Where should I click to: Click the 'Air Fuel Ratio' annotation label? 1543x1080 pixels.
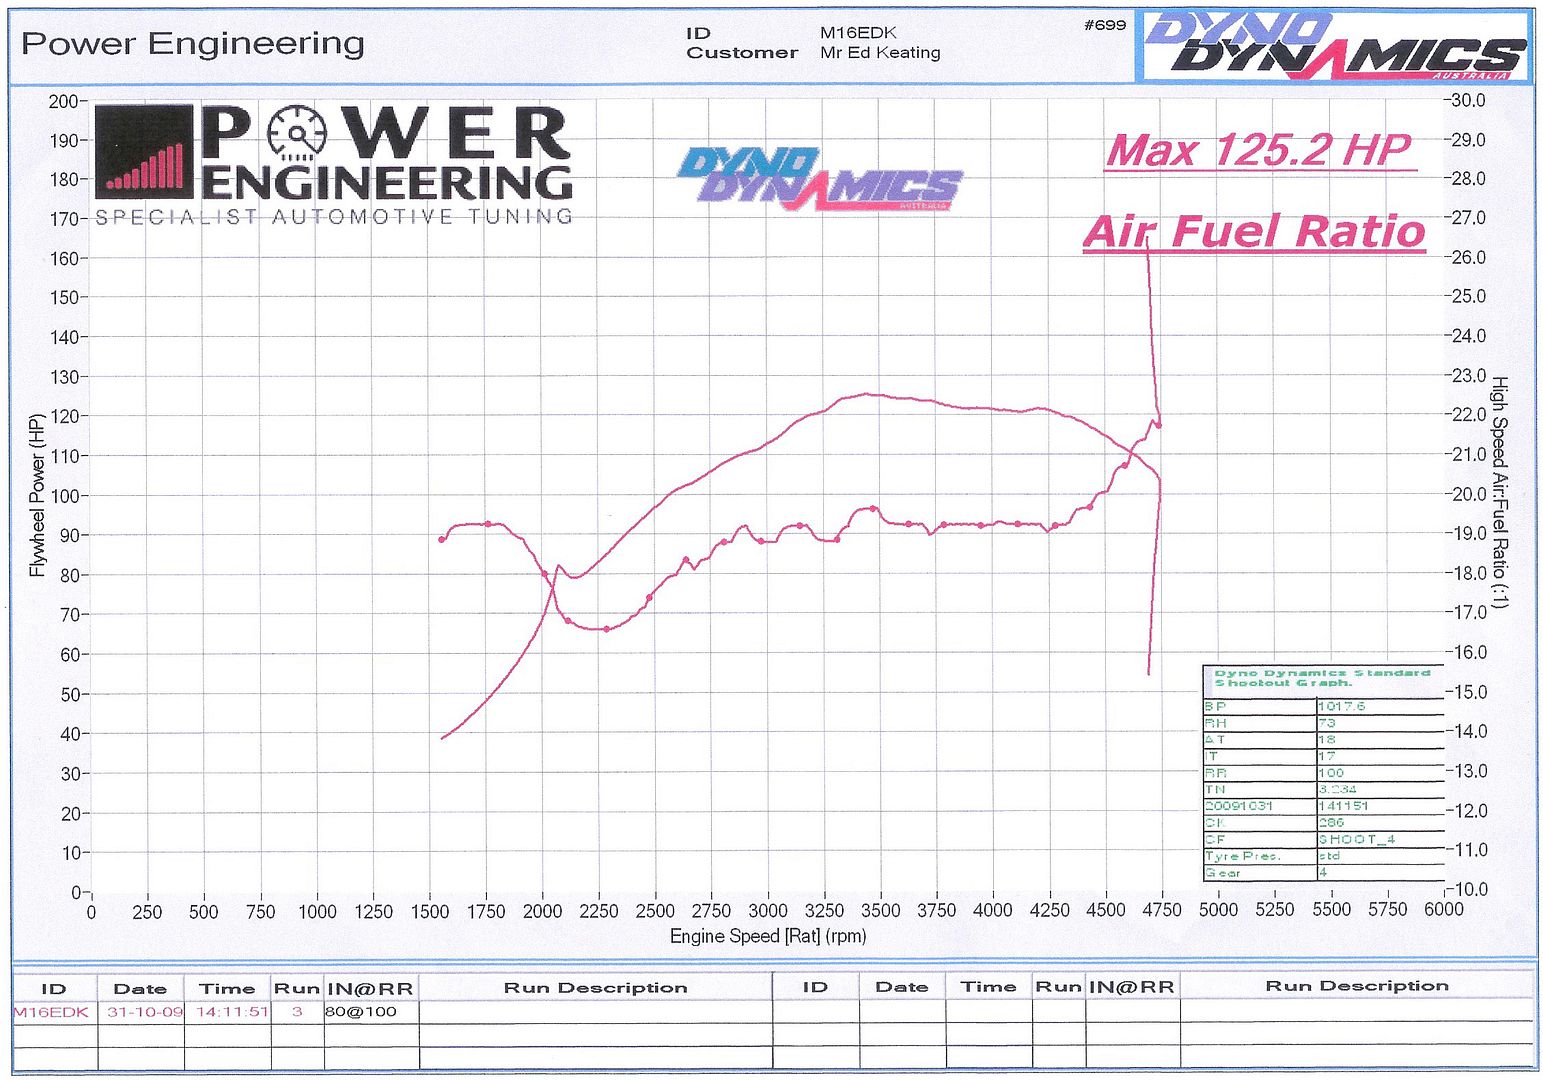(1254, 232)
